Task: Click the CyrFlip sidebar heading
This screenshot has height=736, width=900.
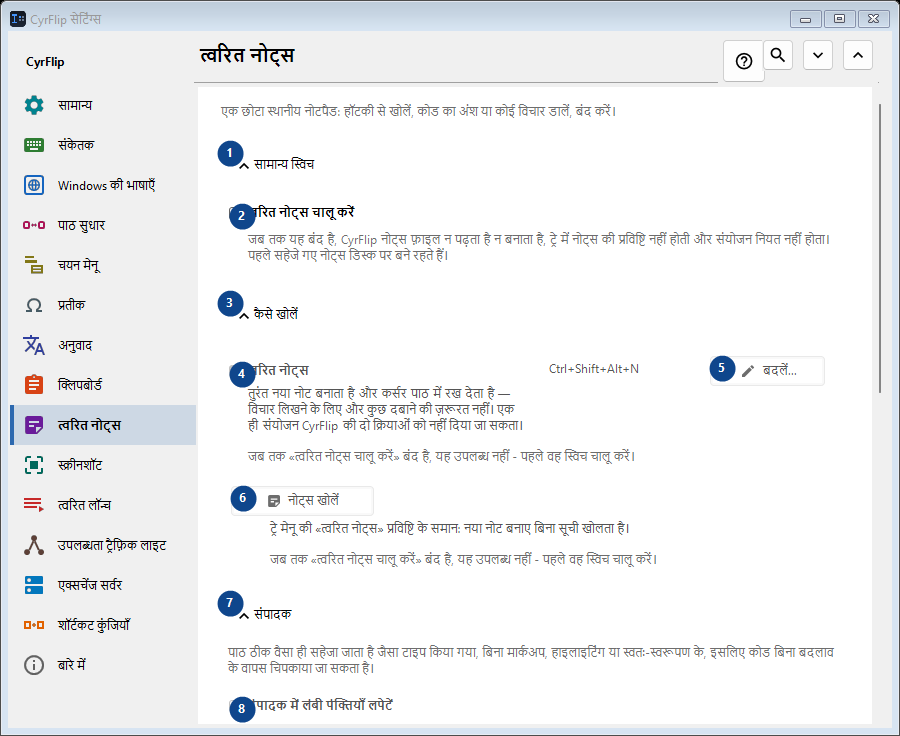Action: point(45,62)
